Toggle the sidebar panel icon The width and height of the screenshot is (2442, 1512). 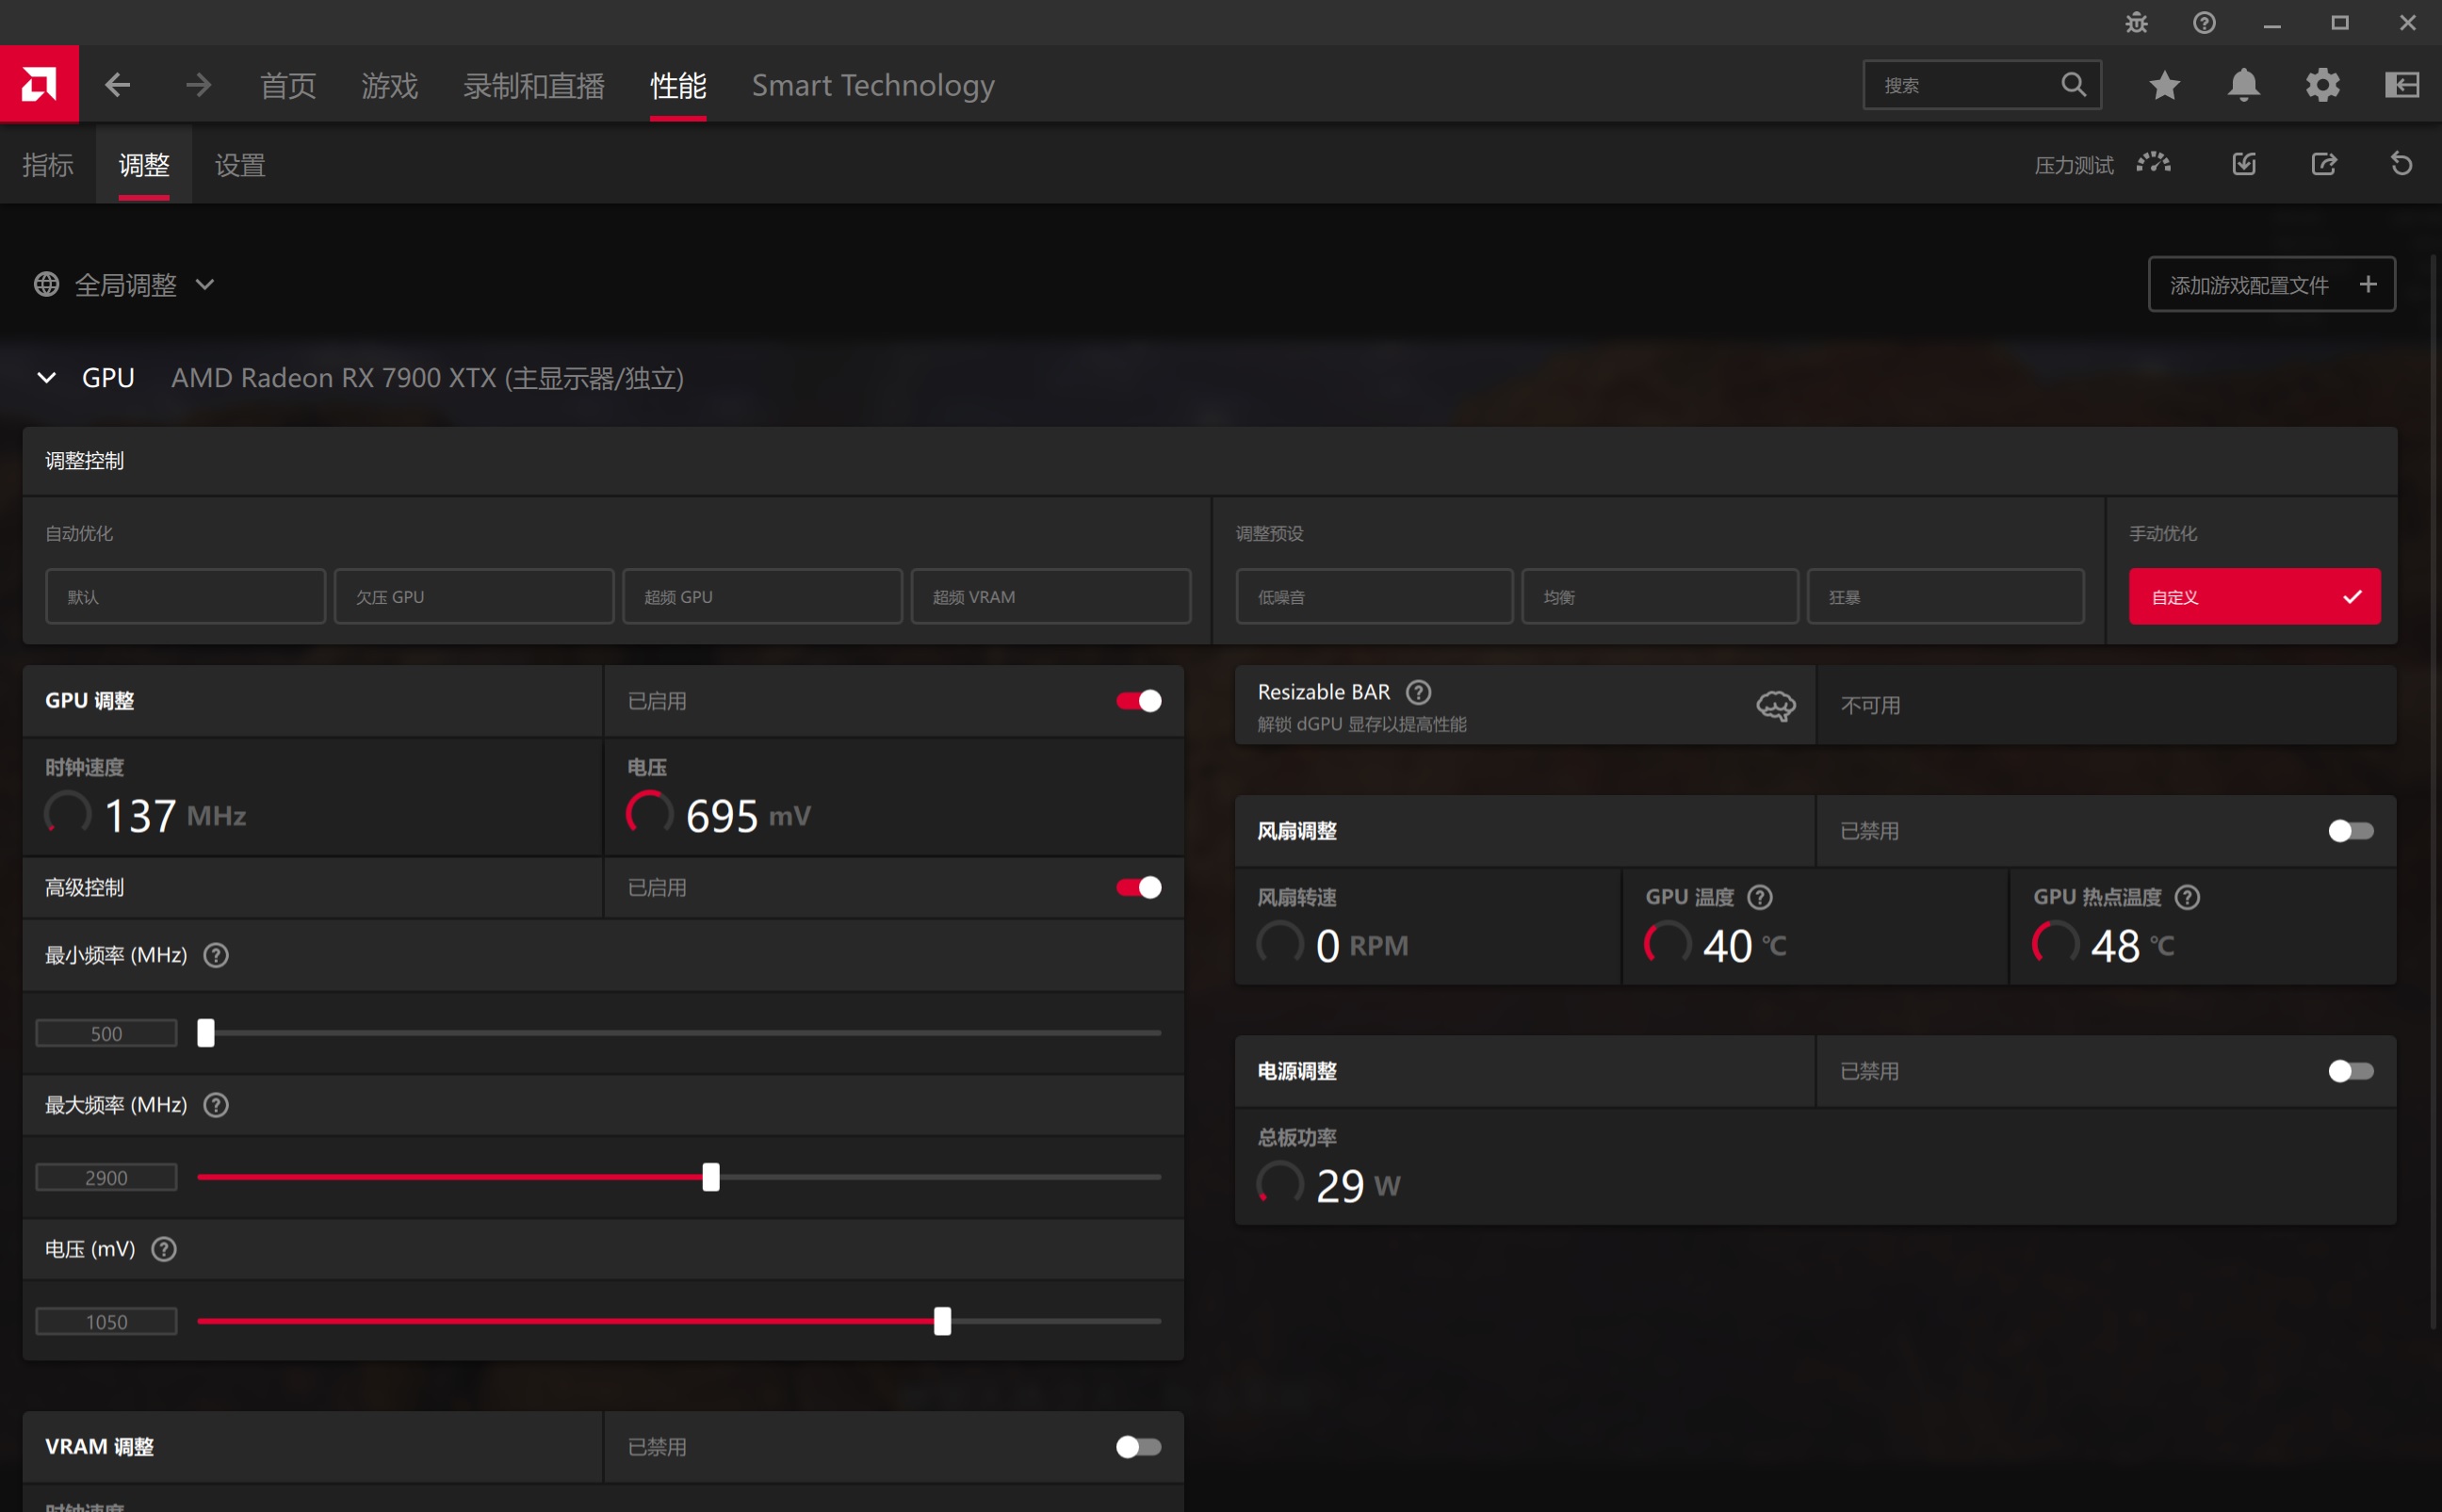(x=2402, y=85)
